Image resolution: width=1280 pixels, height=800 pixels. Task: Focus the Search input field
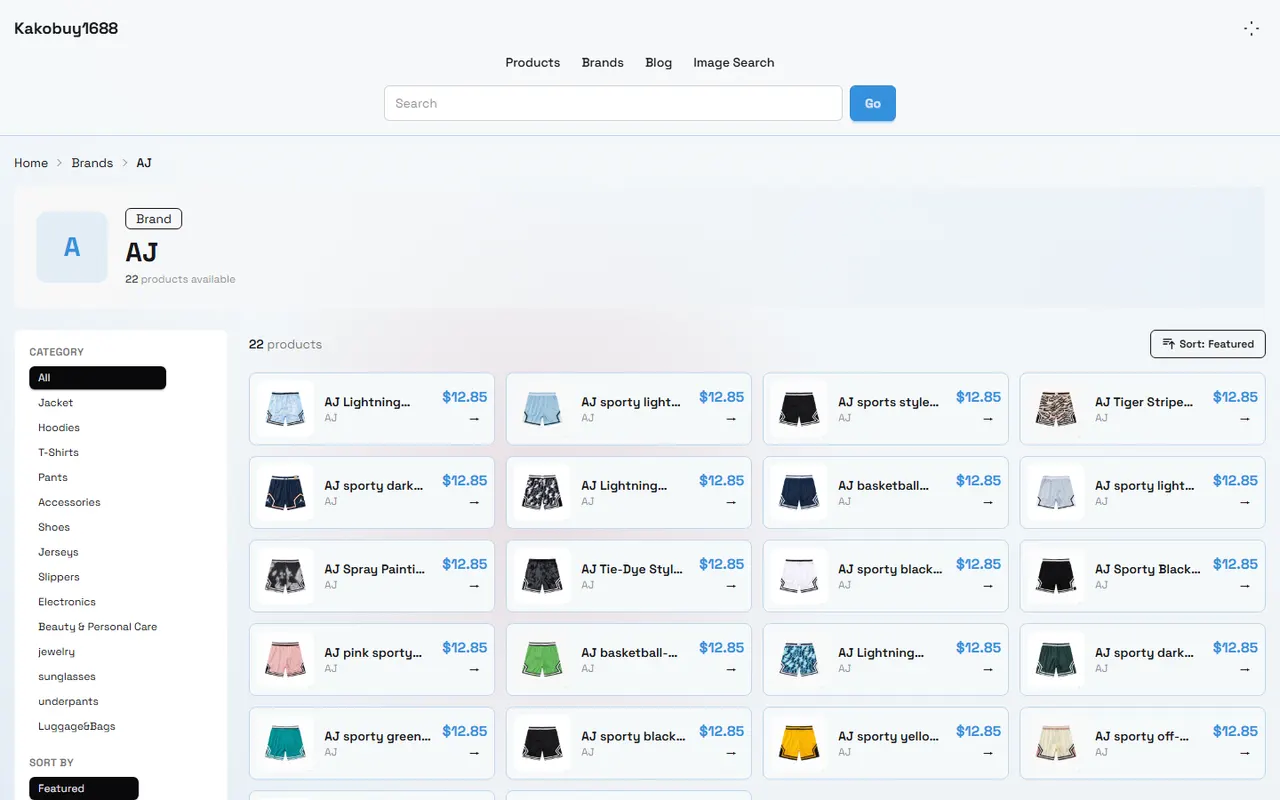(613, 103)
